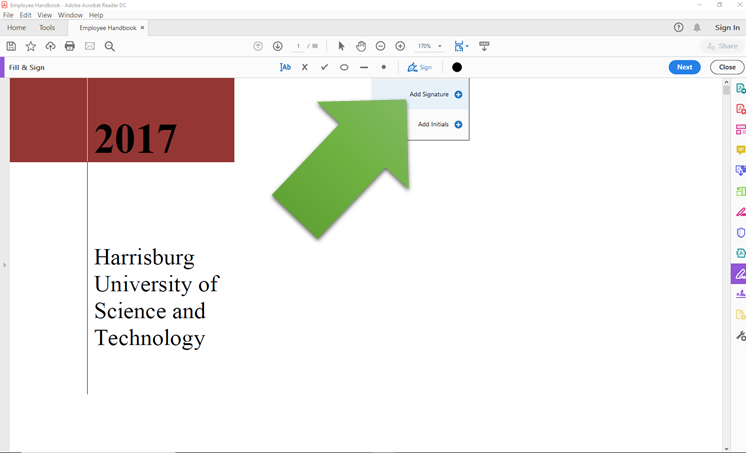
Task: Print the document using printer icon
Action: pyautogui.click(x=70, y=46)
